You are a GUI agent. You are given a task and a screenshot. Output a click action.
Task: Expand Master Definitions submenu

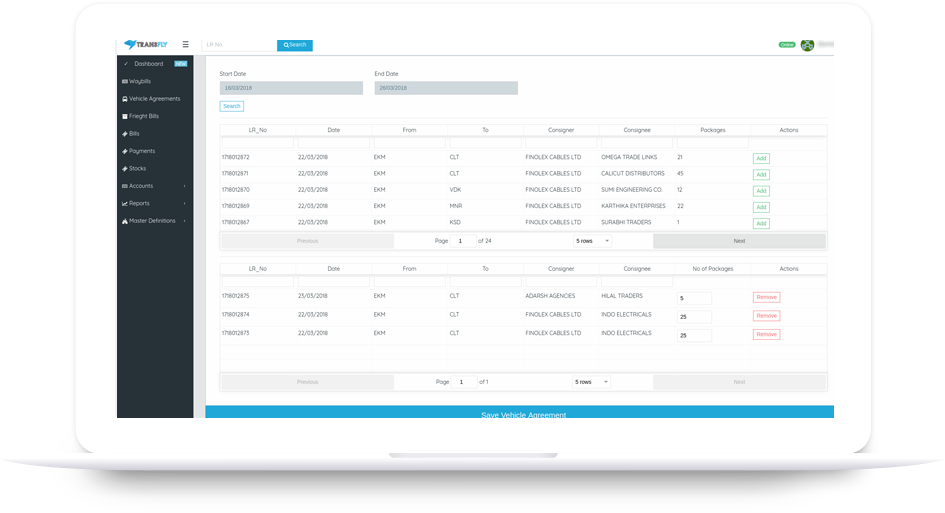pos(154,221)
